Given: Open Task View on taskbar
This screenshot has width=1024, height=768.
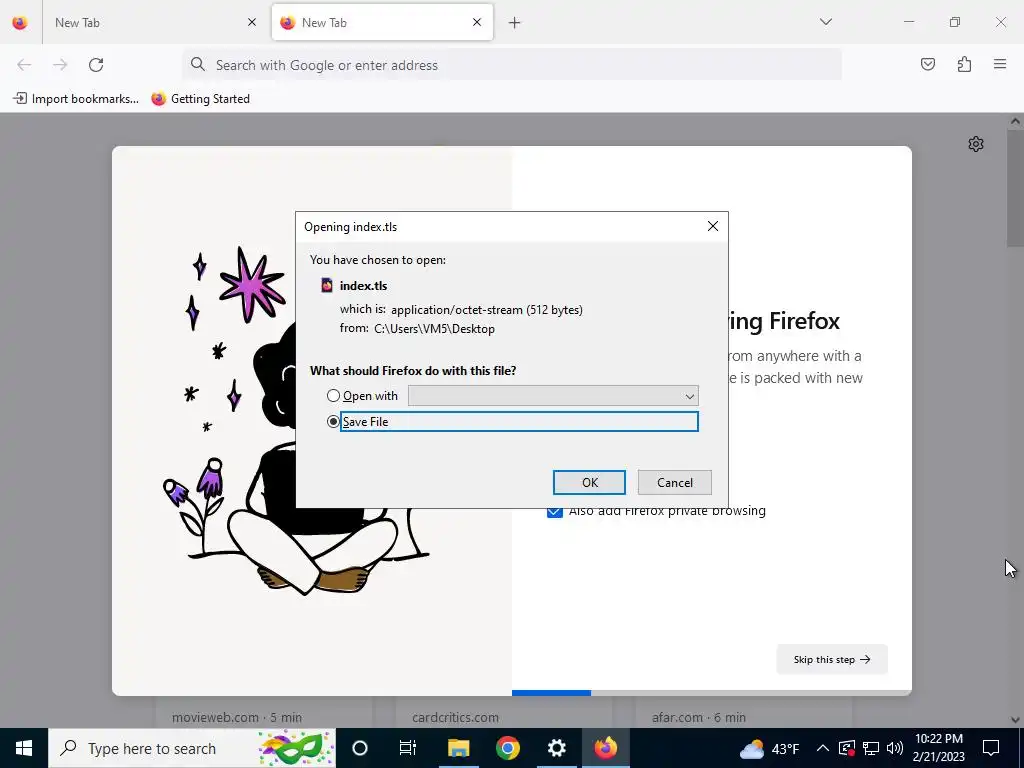Looking at the screenshot, I should click(x=408, y=748).
